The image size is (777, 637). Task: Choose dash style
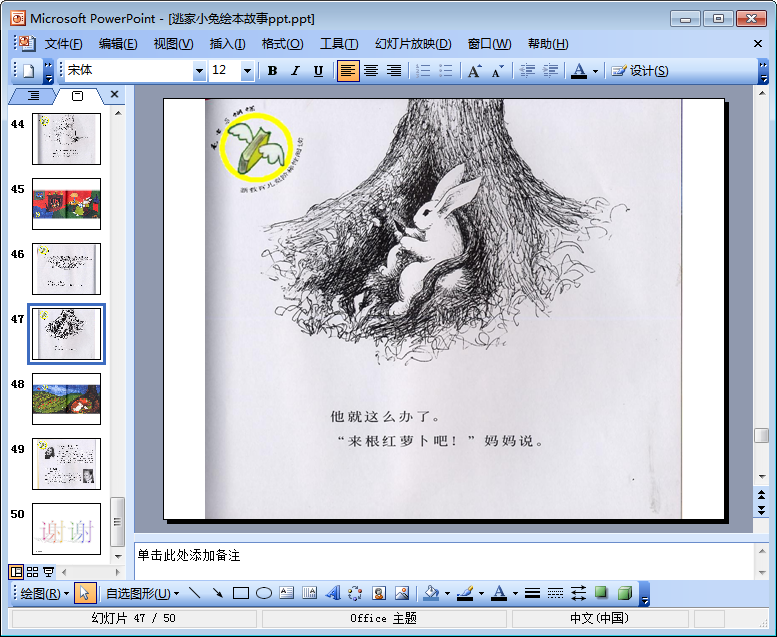pyautogui.click(x=555, y=593)
